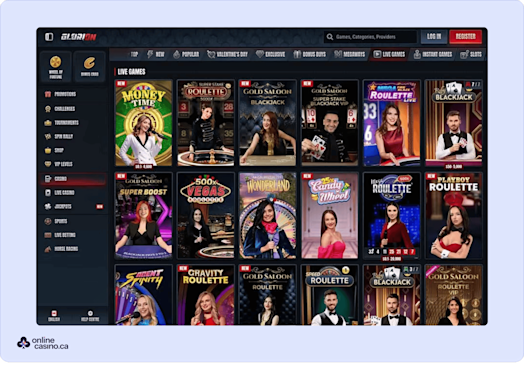Open the Wheel of Fortune tile

click(x=55, y=67)
